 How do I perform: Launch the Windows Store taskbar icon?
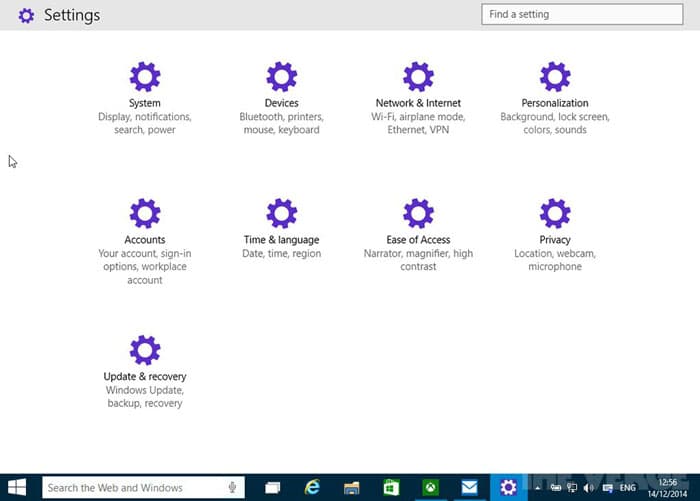coord(391,487)
